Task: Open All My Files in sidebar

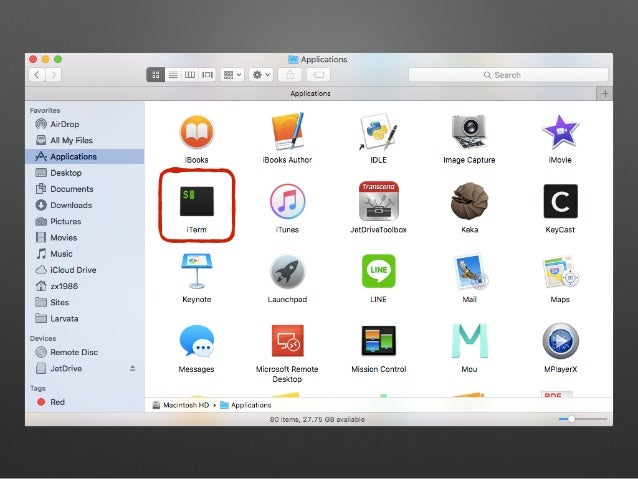Action: (x=85, y=140)
